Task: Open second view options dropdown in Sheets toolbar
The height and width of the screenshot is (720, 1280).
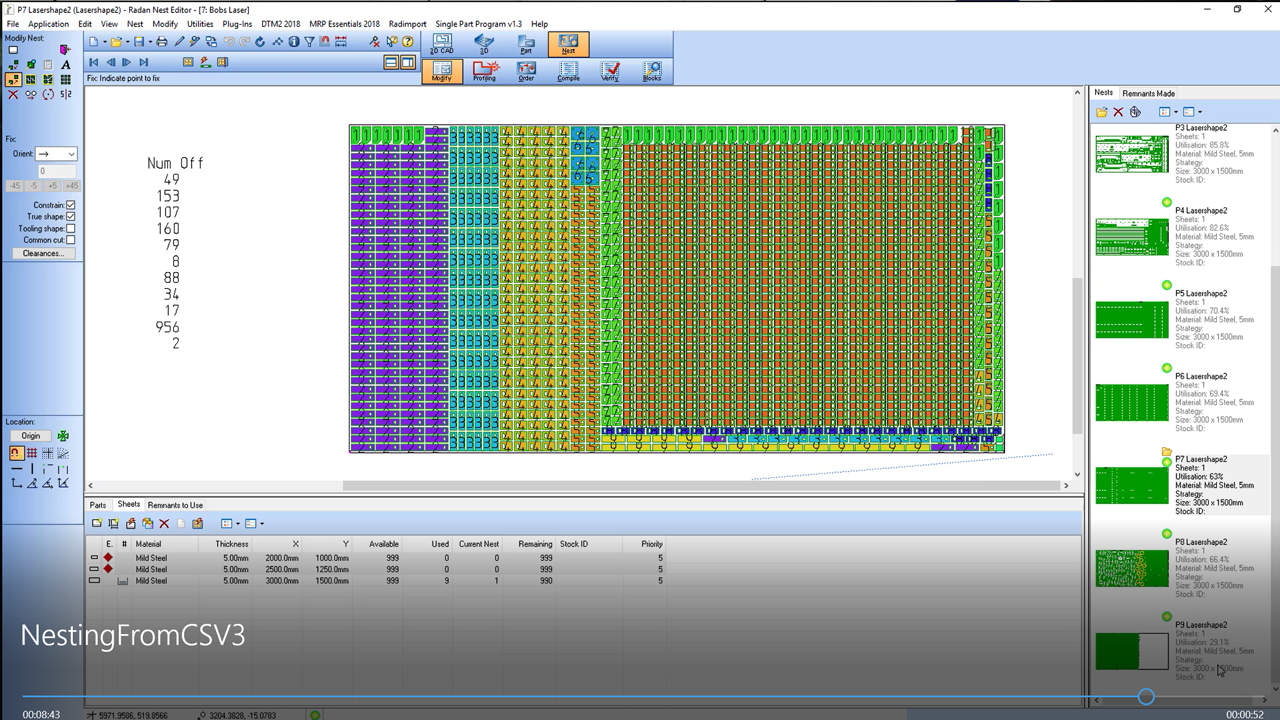Action: click(x=262, y=523)
